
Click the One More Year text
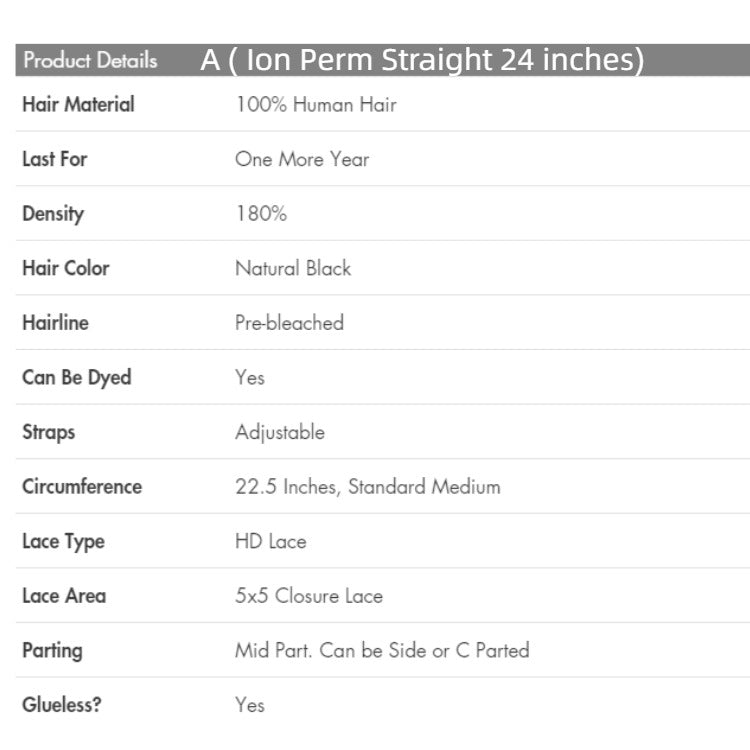tap(302, 159)
